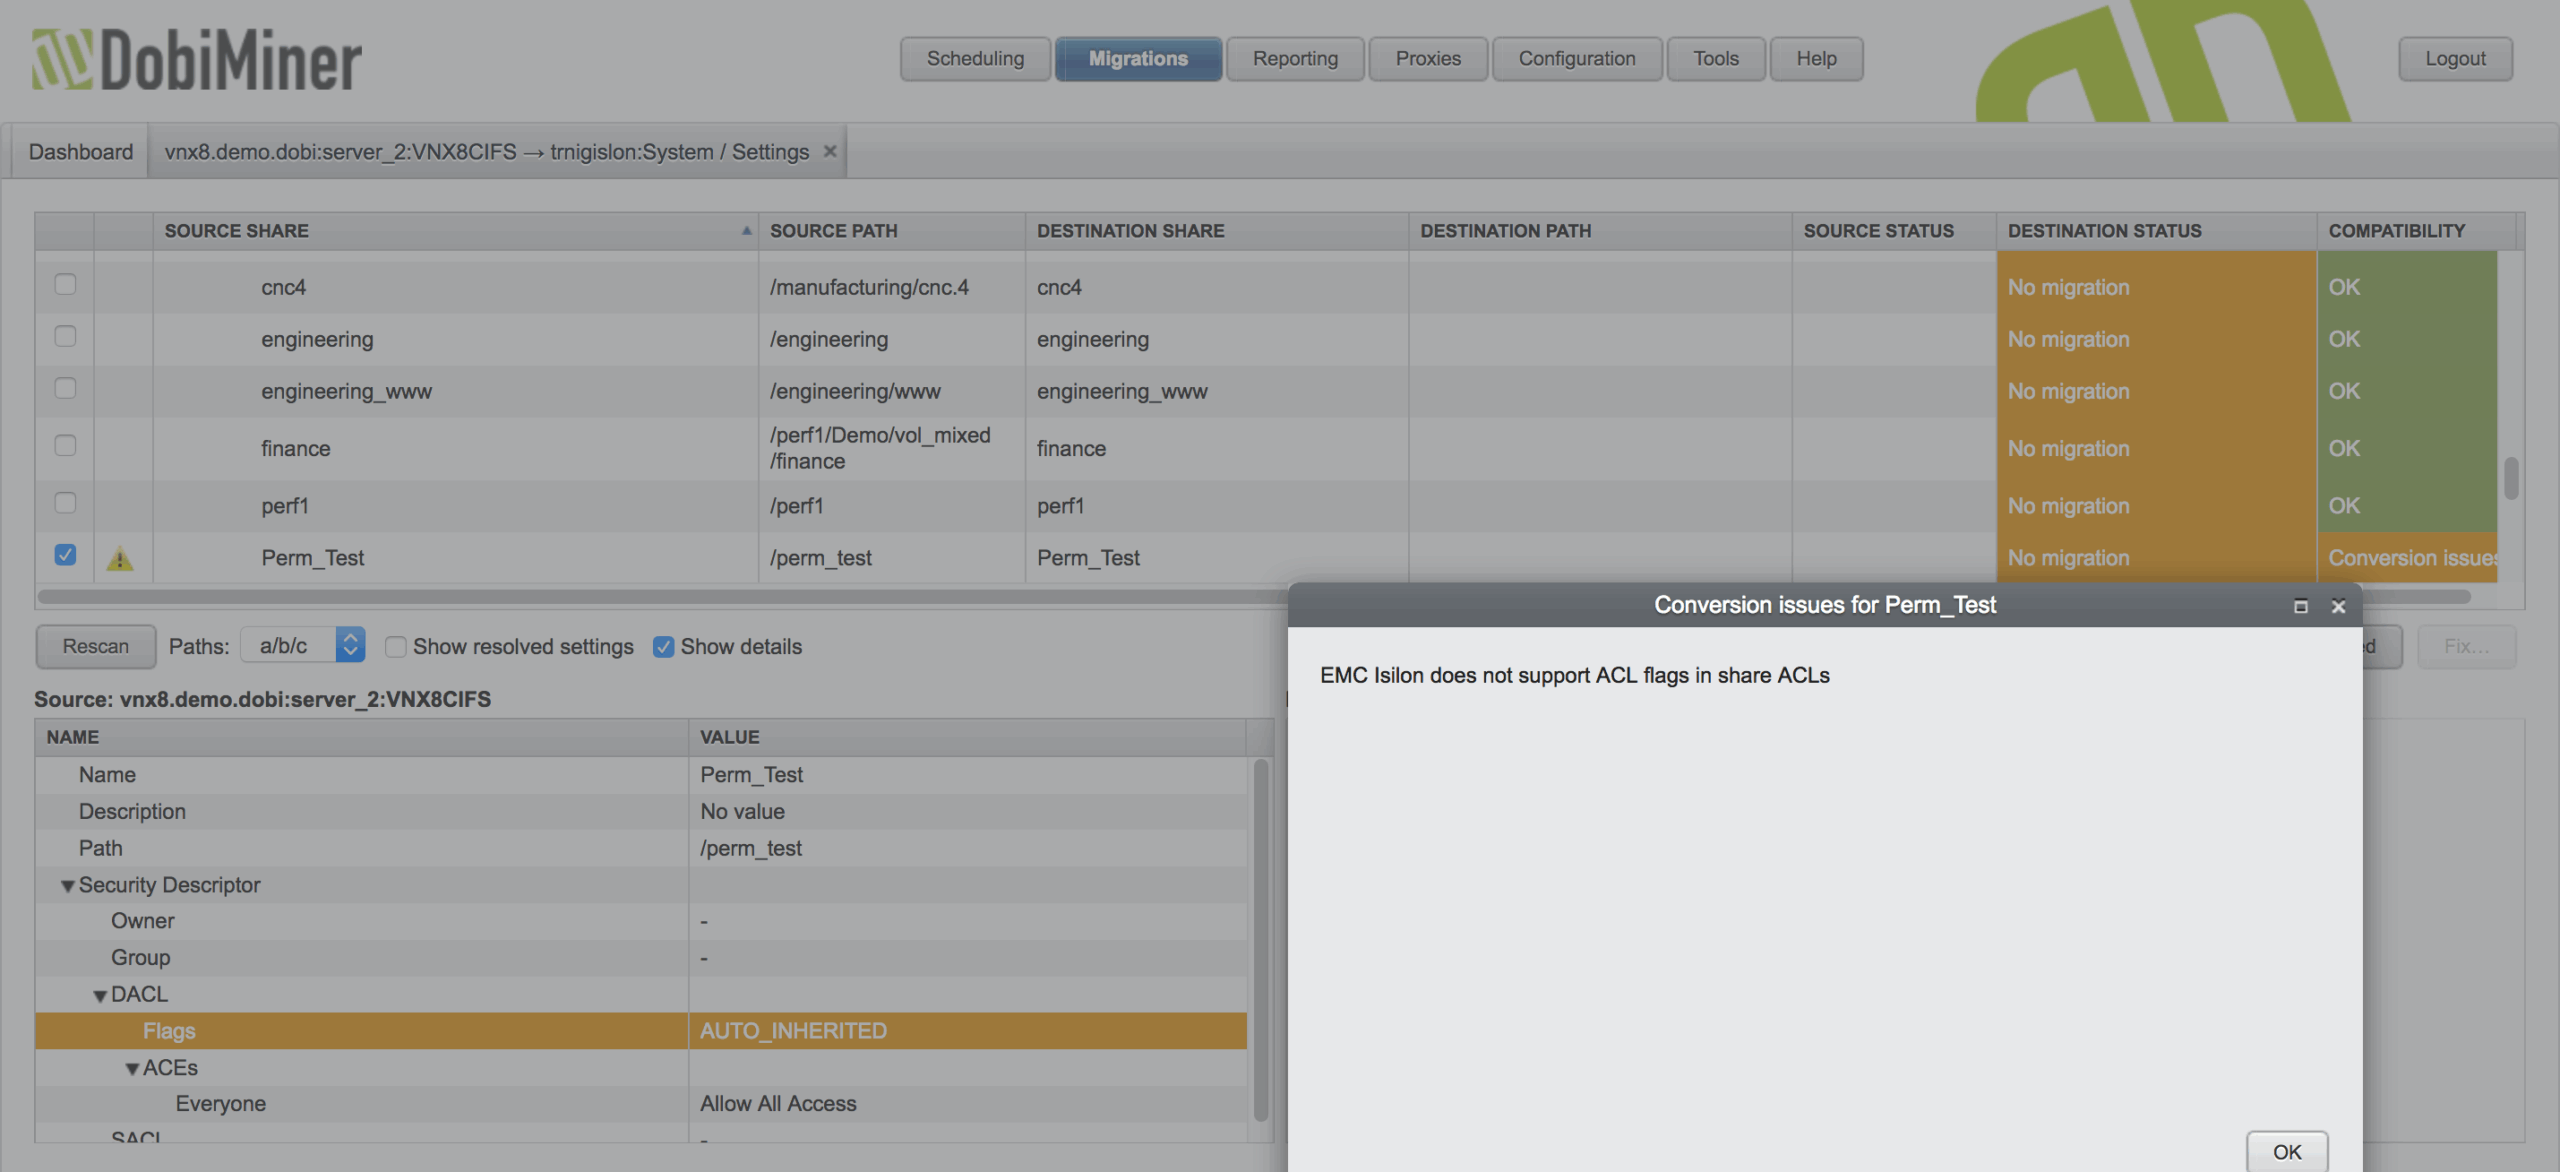Switch to the Dashboard tab

point(80,152)
